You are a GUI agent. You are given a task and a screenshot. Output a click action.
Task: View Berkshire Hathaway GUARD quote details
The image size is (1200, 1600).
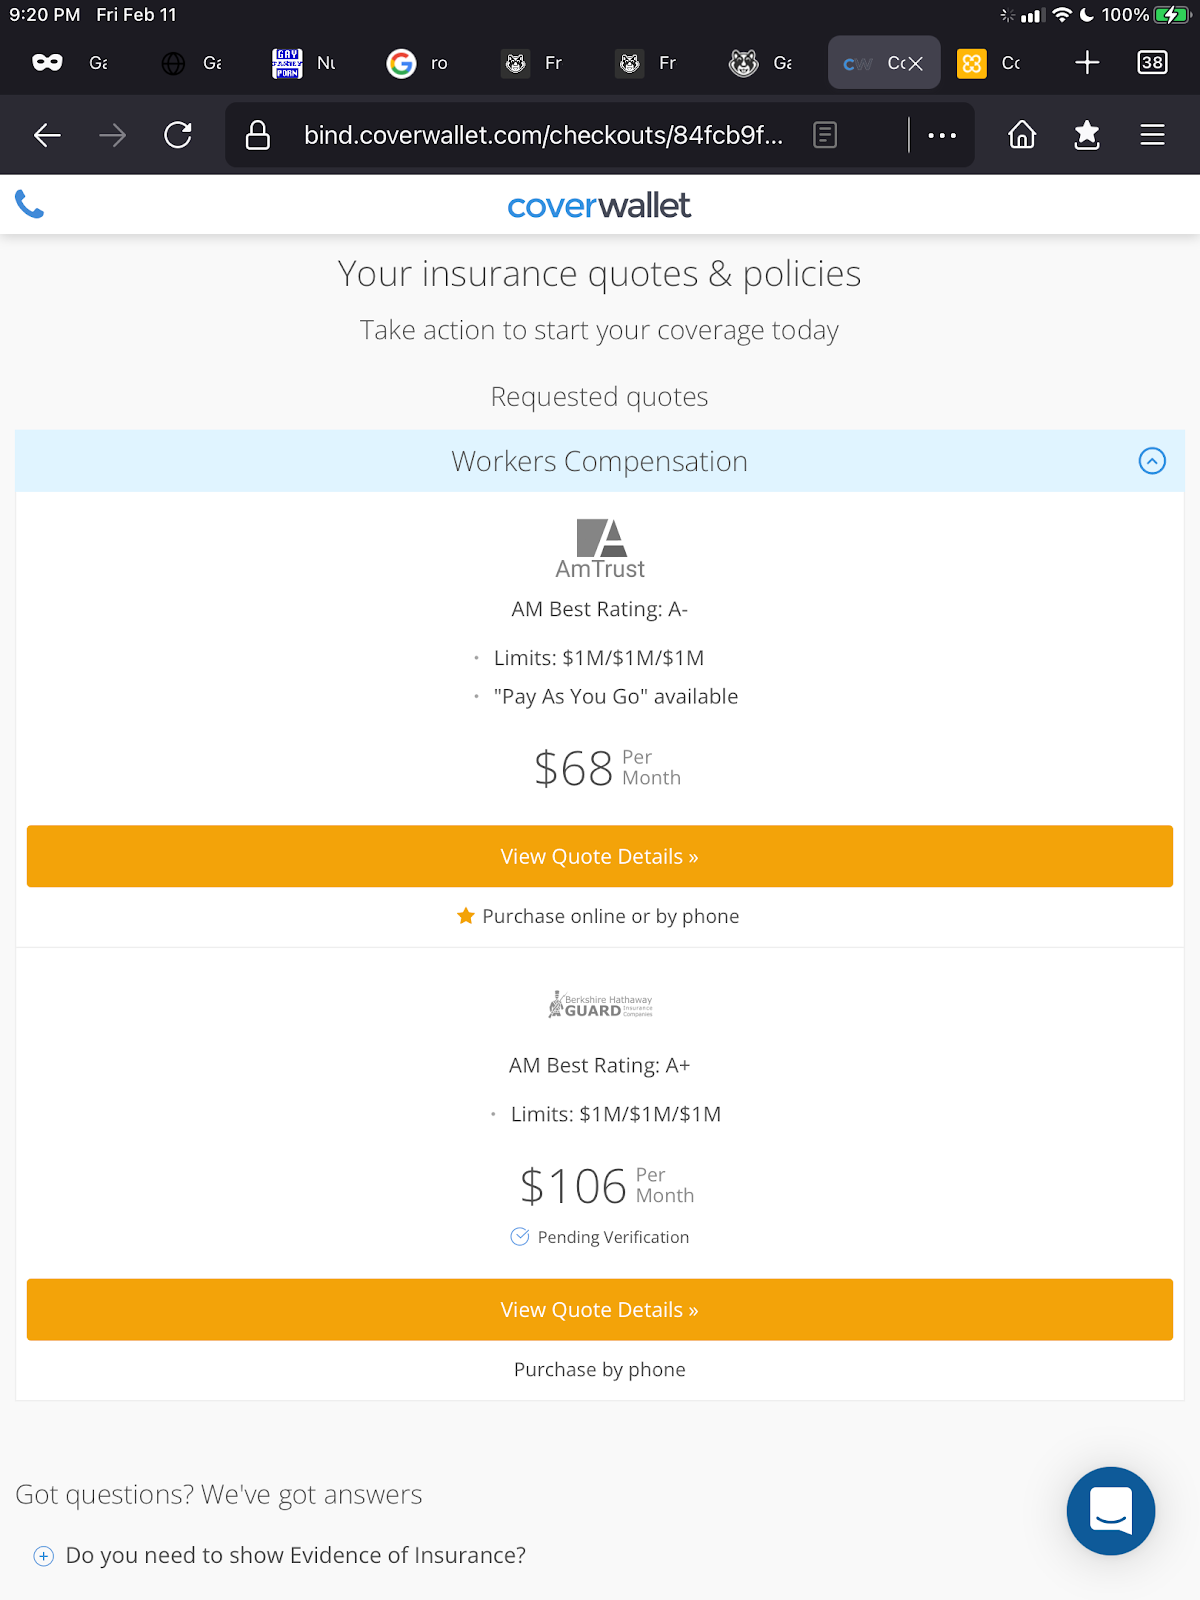coord(600,1309)
